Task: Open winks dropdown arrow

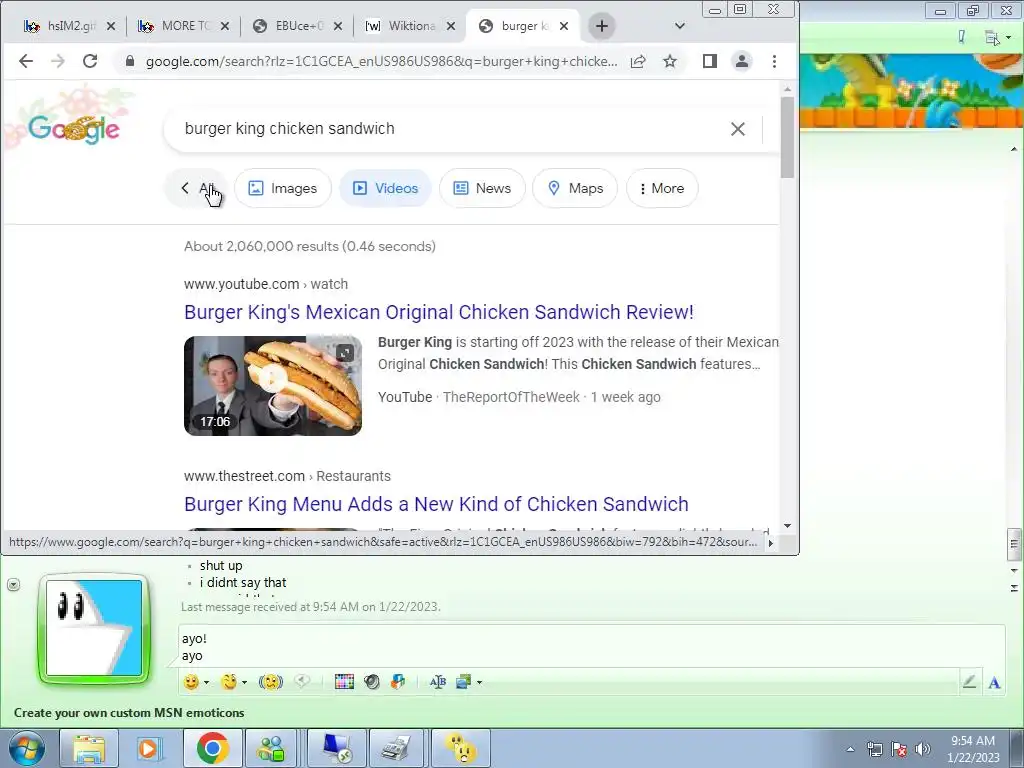Action: point(244,682)
